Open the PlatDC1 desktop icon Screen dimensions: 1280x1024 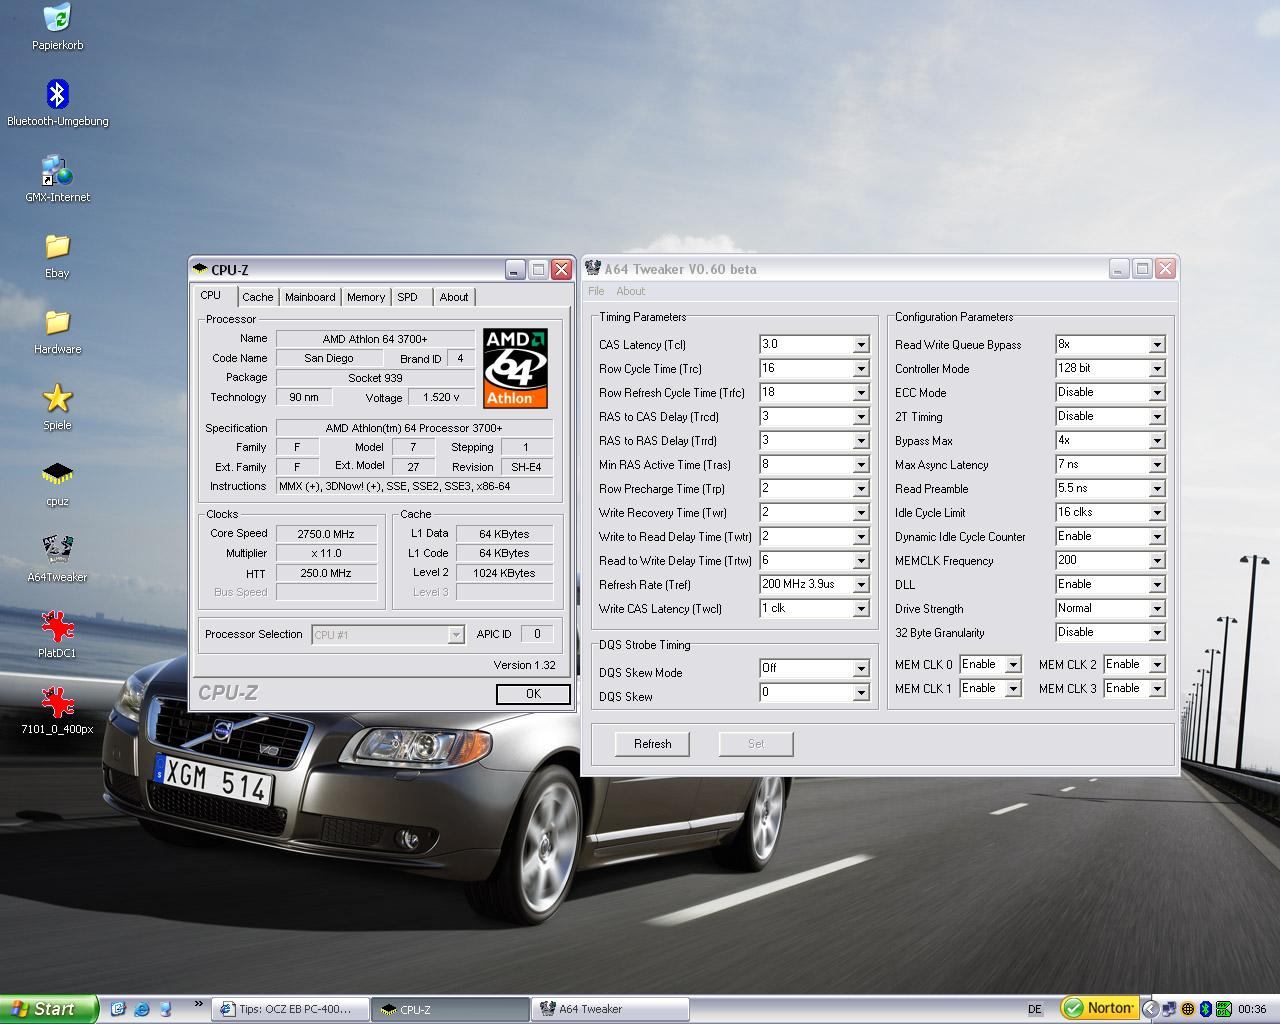click(x=57, y=627)
